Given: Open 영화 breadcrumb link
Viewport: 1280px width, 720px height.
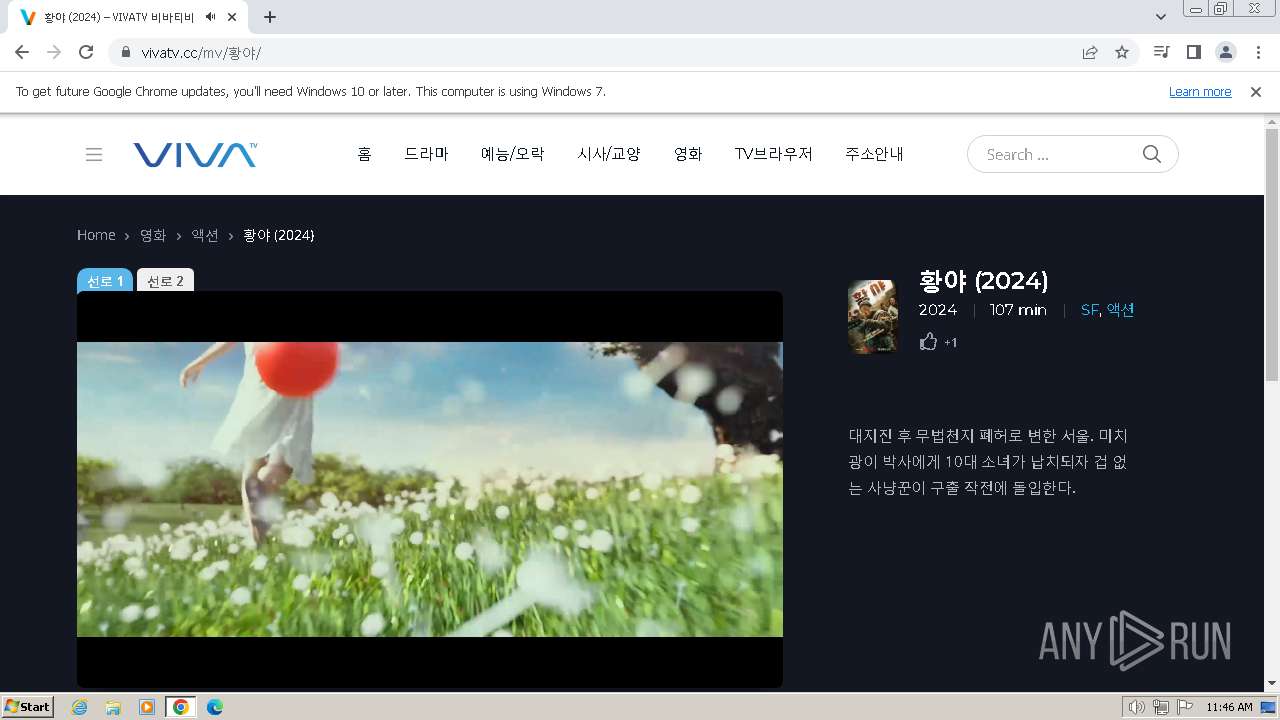Looking at the screenshot, I should coord(153,235).
